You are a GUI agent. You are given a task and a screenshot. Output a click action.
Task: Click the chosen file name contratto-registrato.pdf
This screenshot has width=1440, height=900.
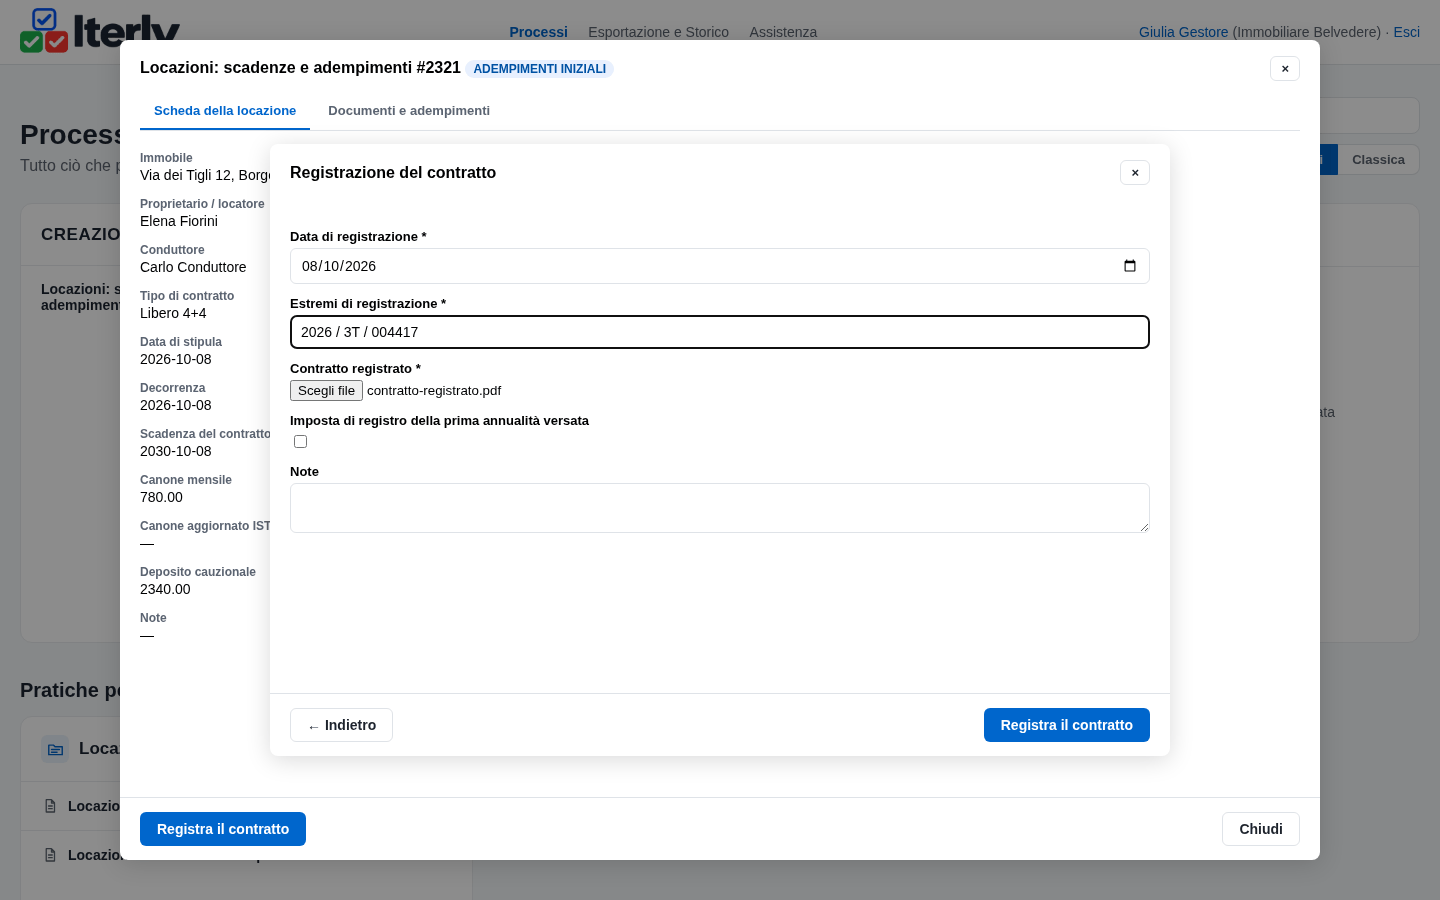tap(434, 391)
